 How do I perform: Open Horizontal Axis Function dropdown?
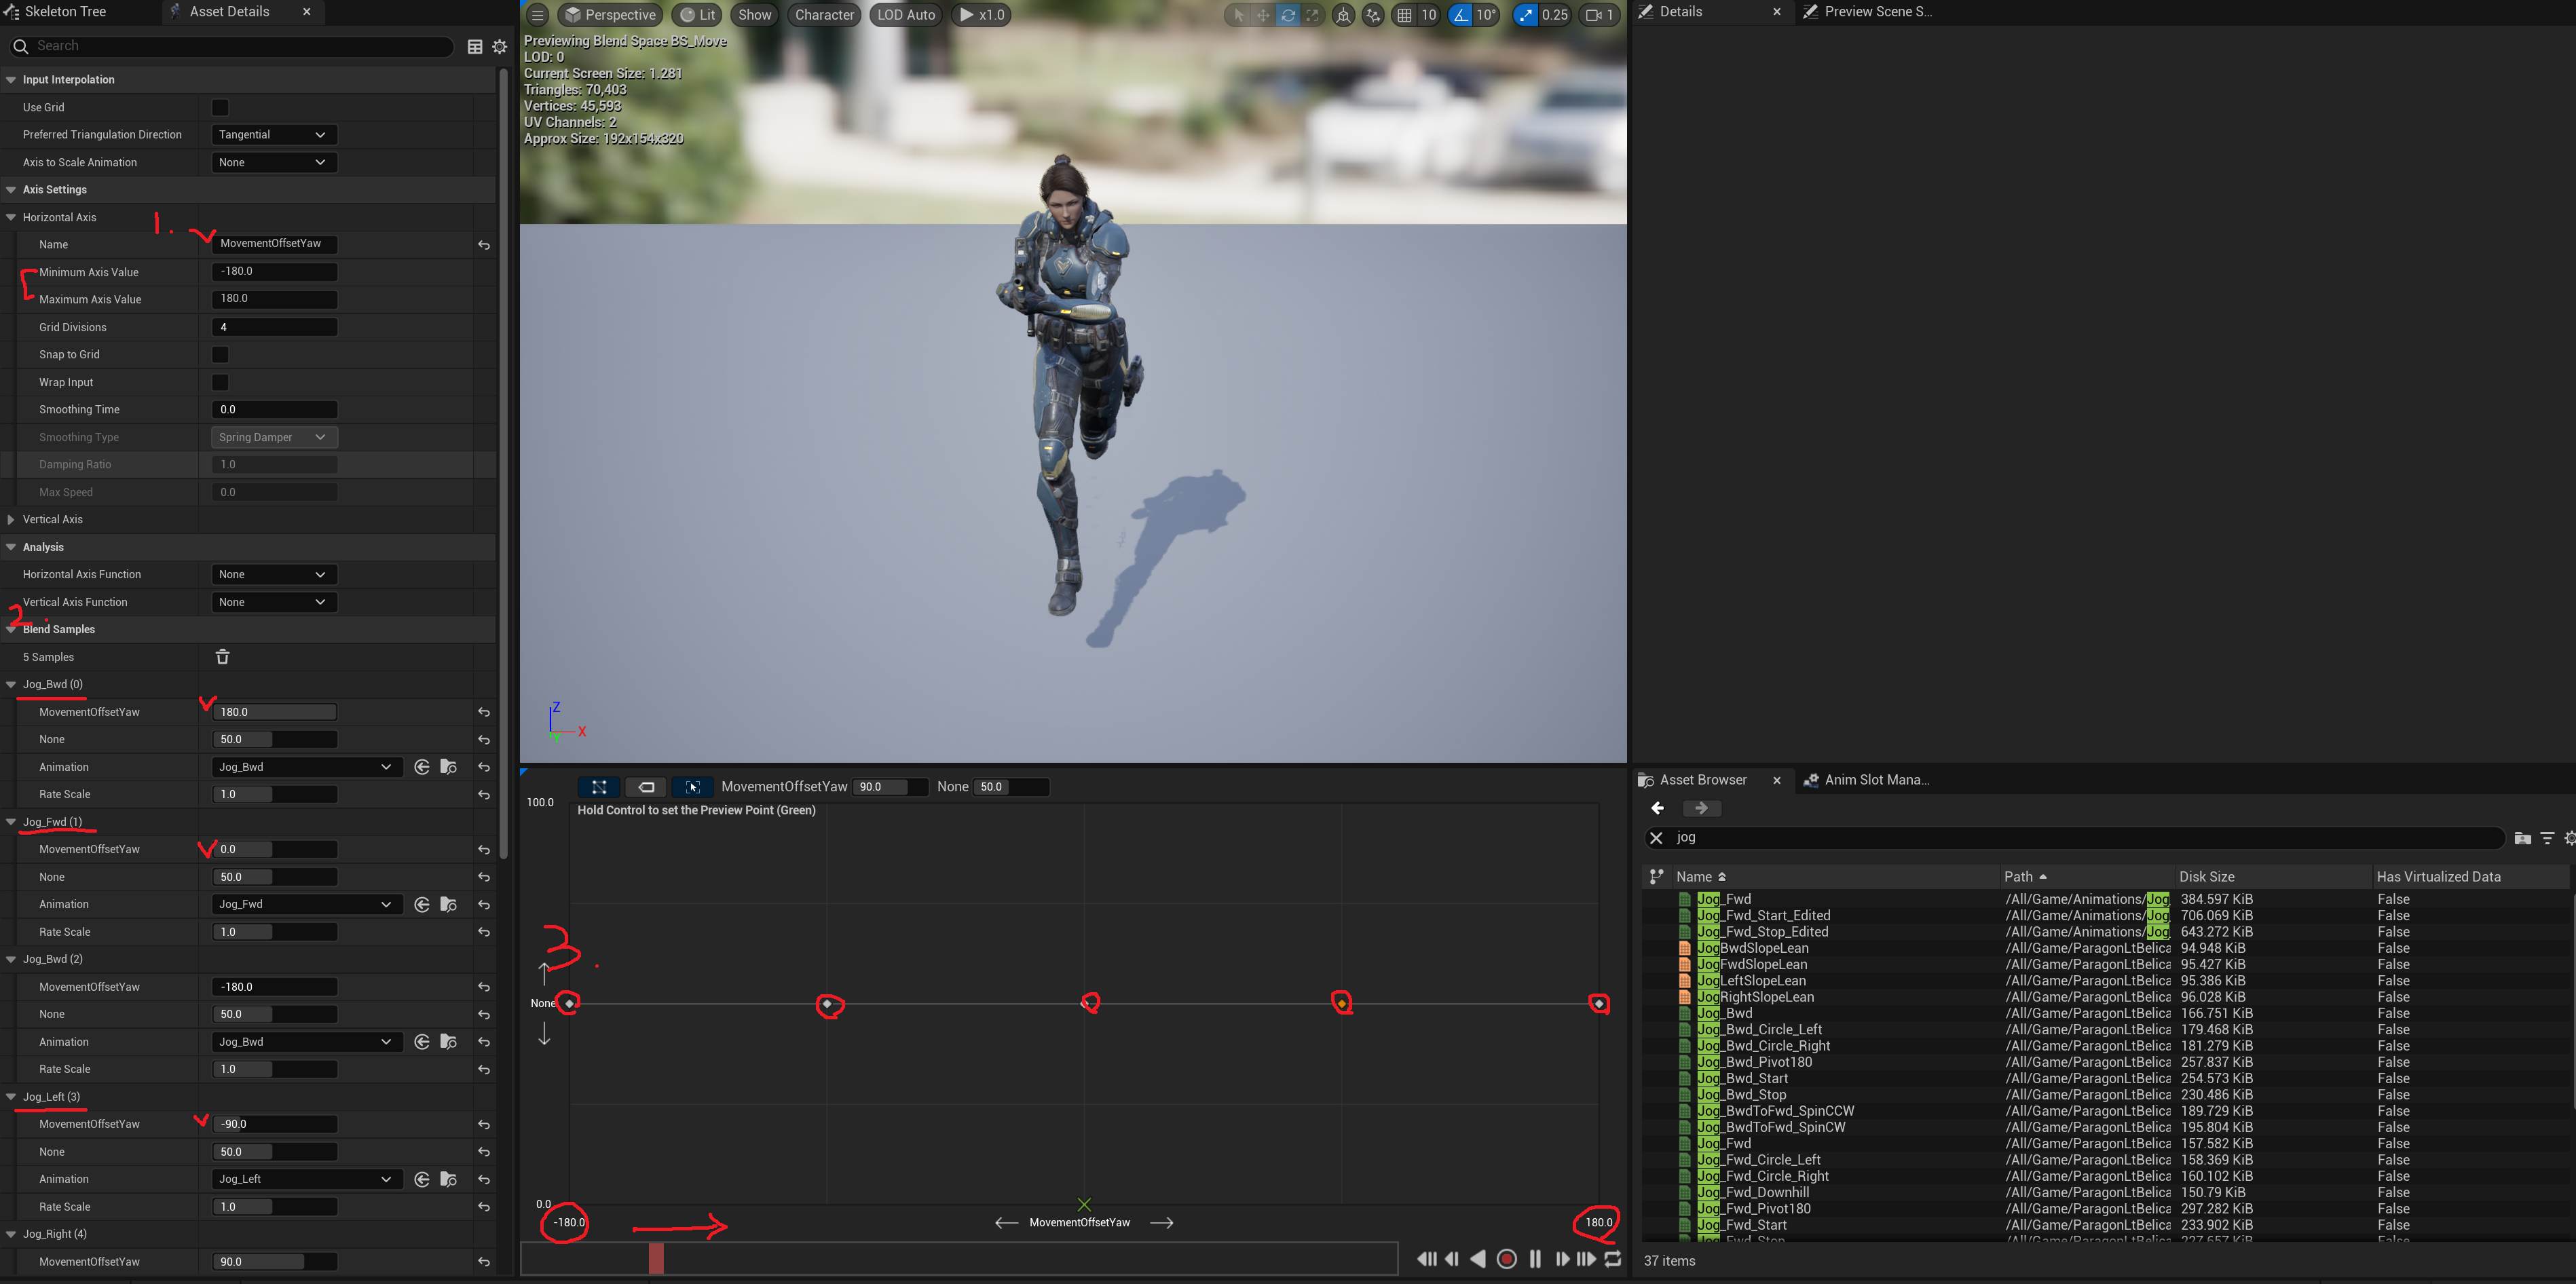point(274,575)
